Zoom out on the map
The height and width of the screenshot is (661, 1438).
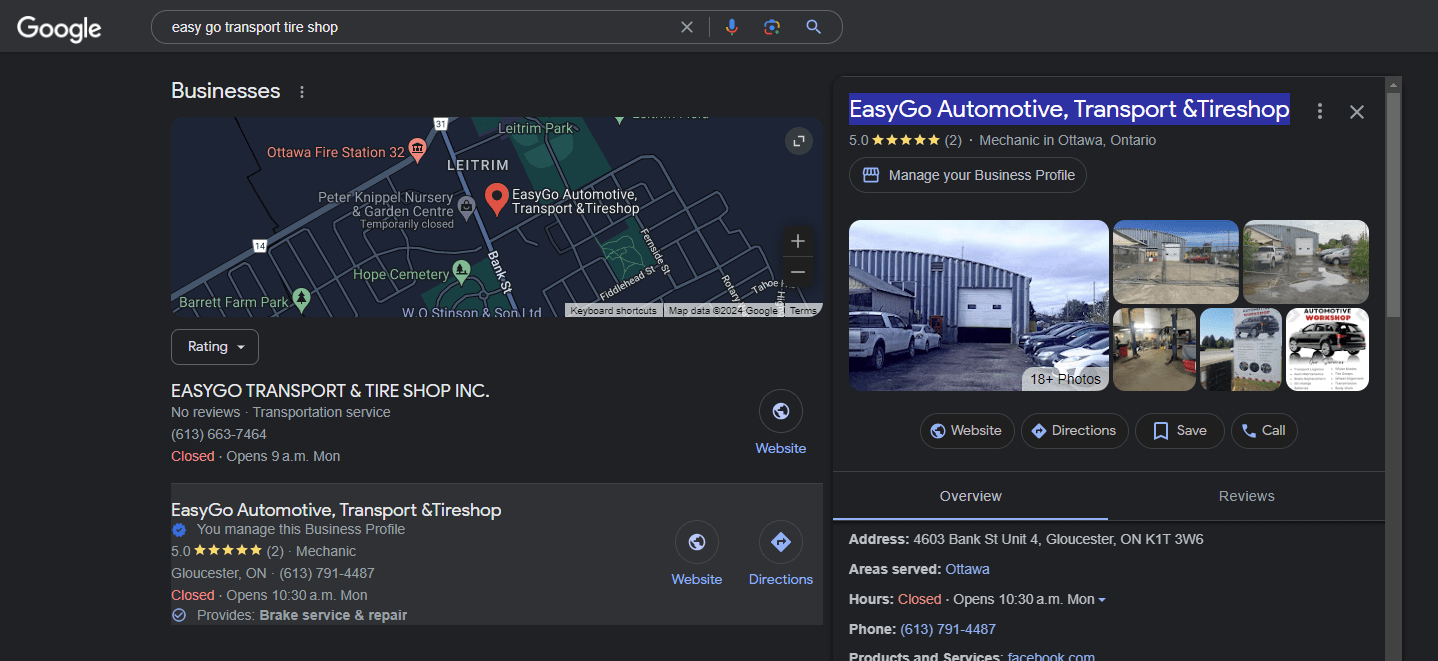point(797,271)
